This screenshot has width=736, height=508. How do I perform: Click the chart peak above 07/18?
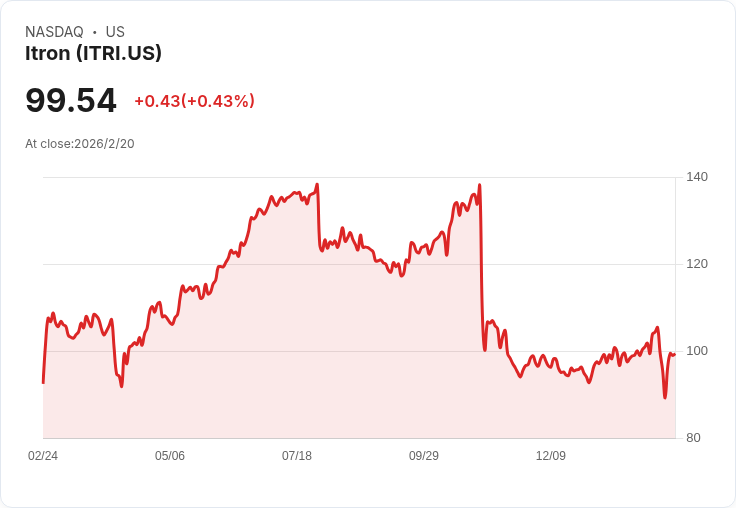click(x=317, y=185)
